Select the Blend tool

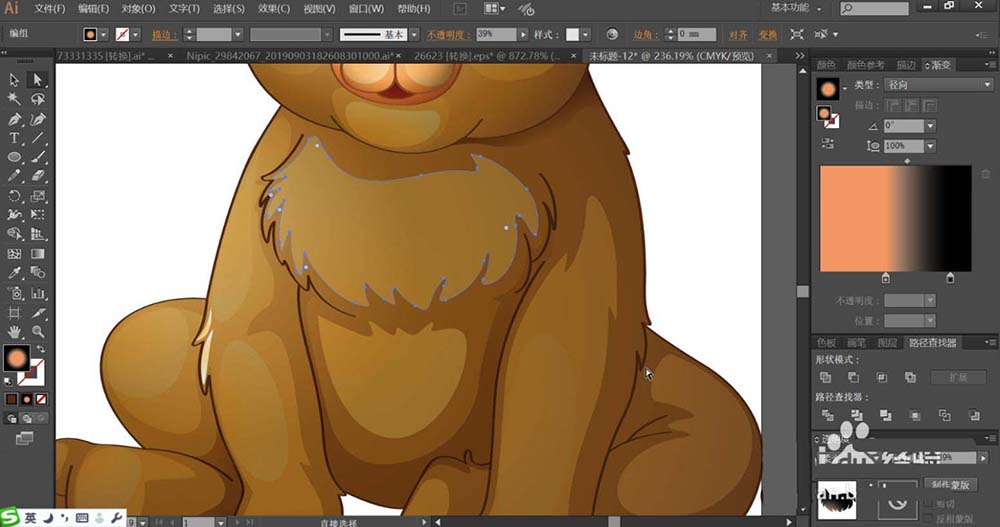pos(38,273)
